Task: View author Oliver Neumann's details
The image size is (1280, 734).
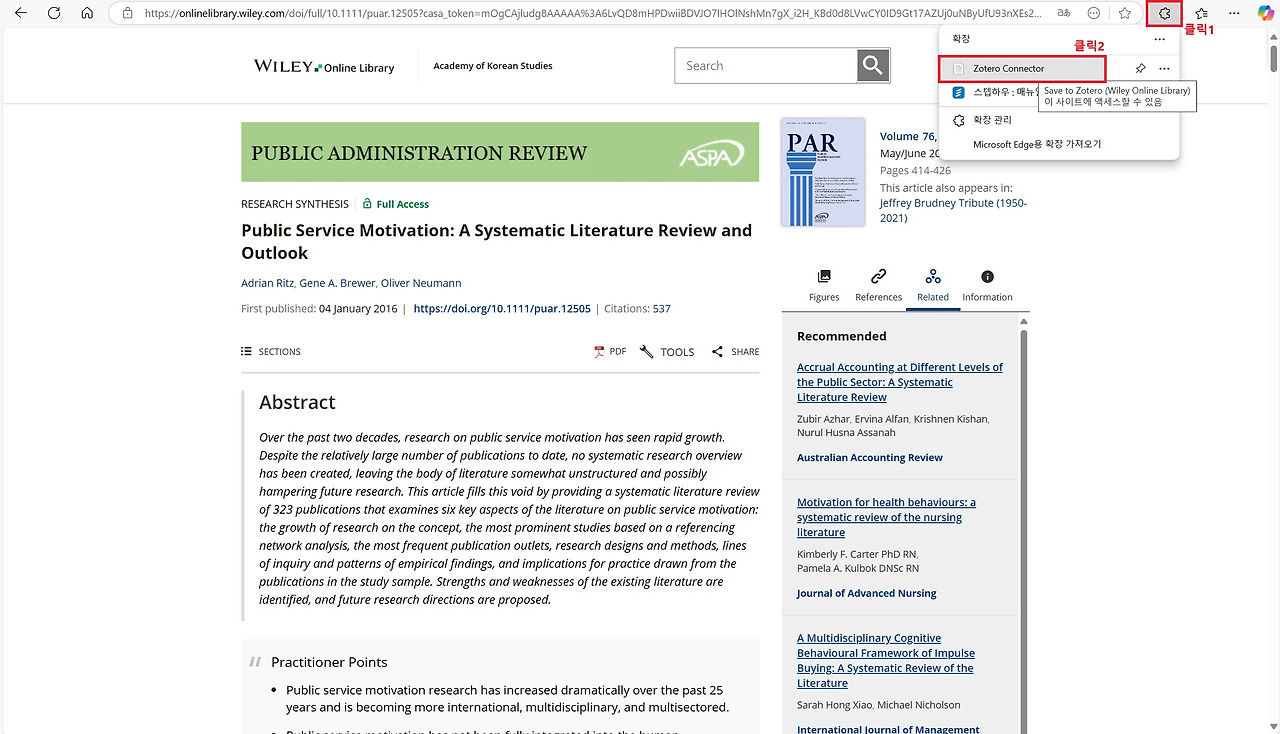Action: tap(421, 283)
